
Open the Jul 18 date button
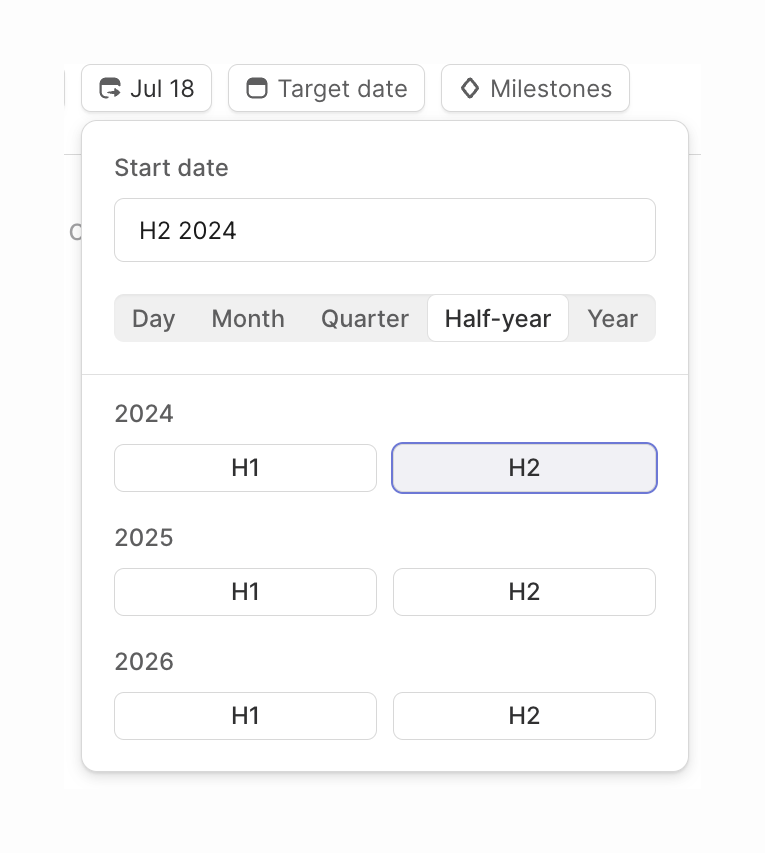146,88
